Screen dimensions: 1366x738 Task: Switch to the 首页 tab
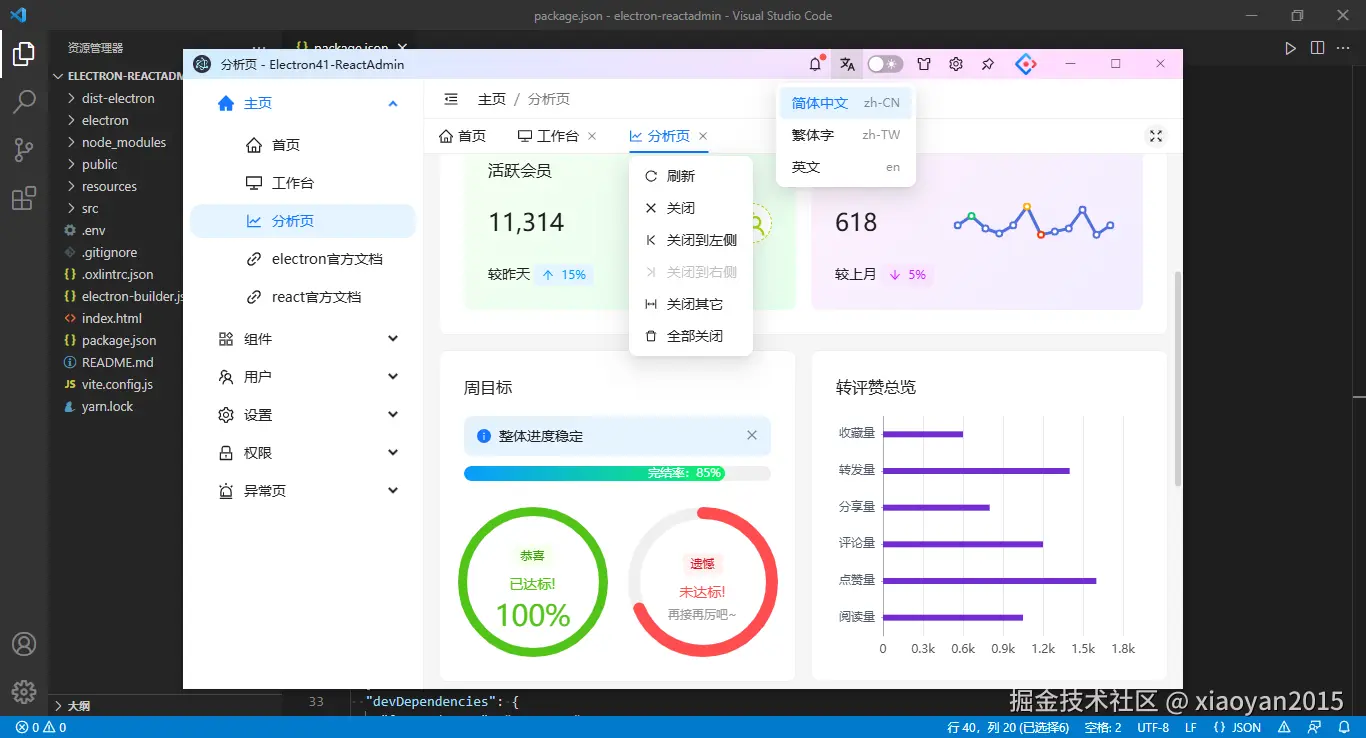[462, 136]
